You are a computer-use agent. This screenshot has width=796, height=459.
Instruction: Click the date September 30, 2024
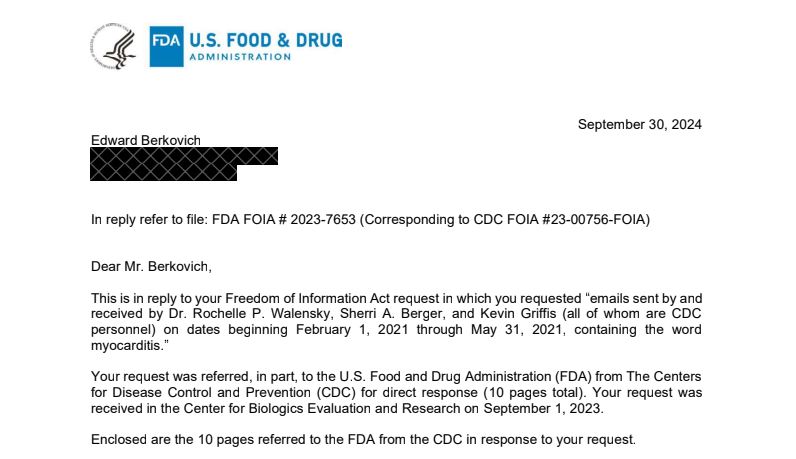(640, 125)
